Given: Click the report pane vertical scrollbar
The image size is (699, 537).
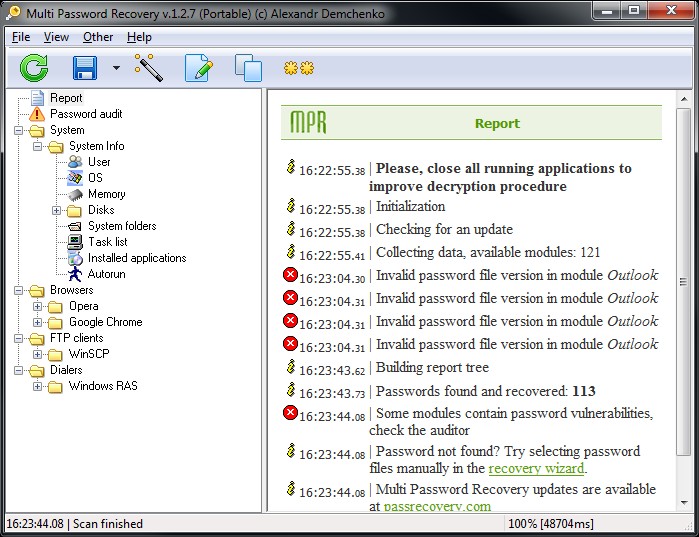Looking at the screenshot, I should (x=684, y=300).
